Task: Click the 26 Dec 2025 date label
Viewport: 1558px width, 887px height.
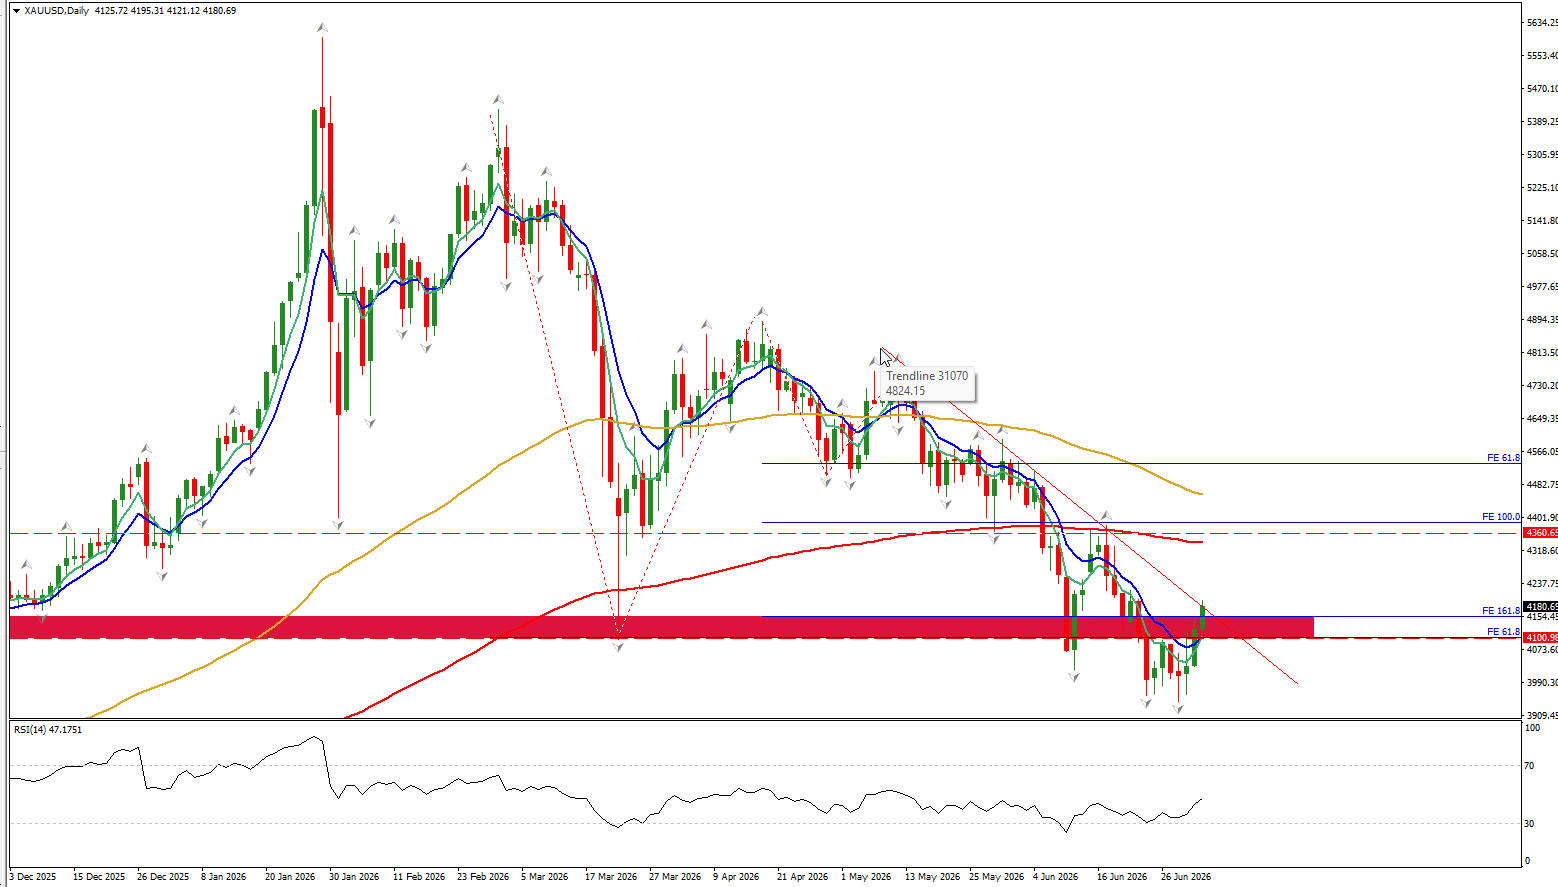Action: click(163, 877)
